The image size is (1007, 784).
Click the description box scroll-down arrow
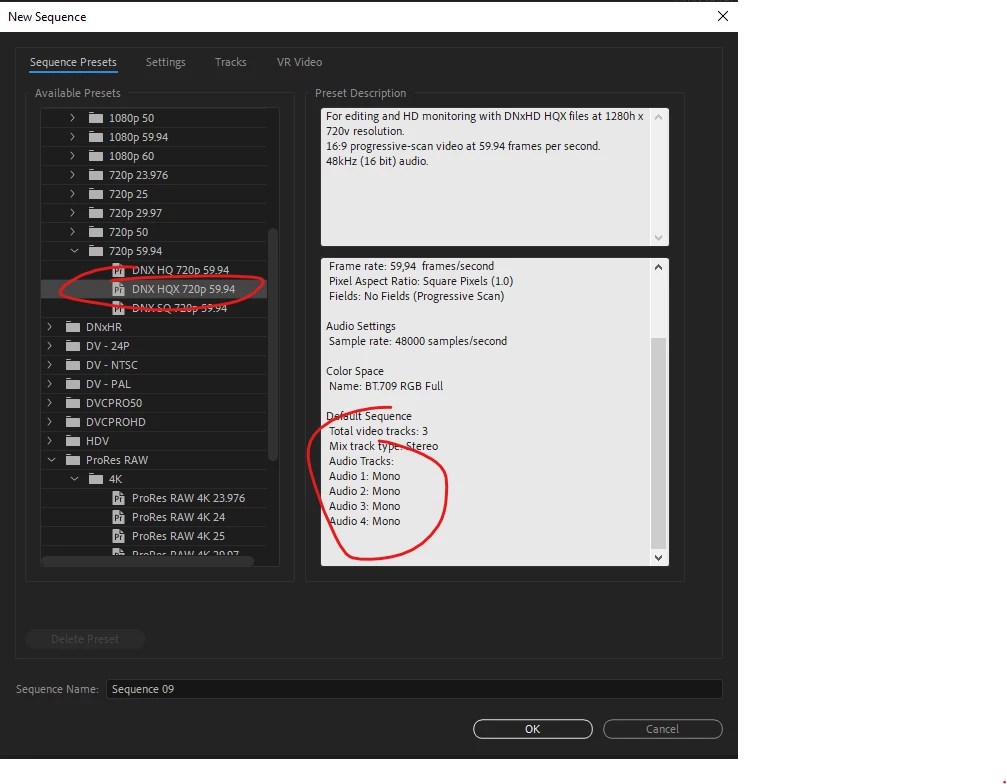[x=658, y=238]
